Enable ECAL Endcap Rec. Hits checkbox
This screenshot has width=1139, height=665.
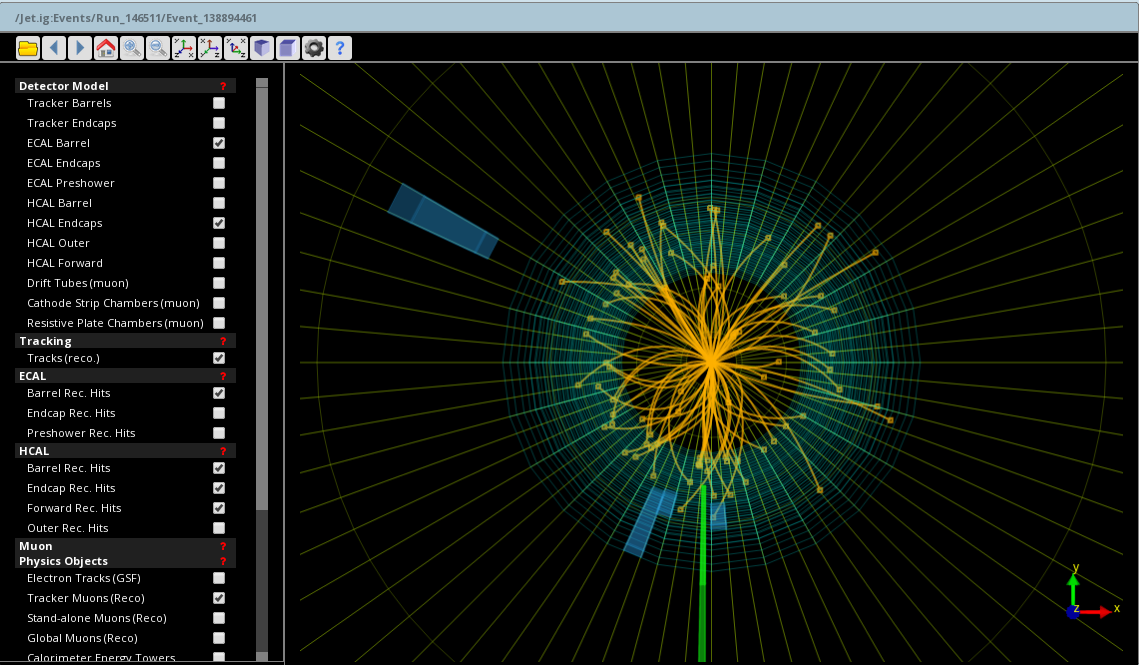219,413
